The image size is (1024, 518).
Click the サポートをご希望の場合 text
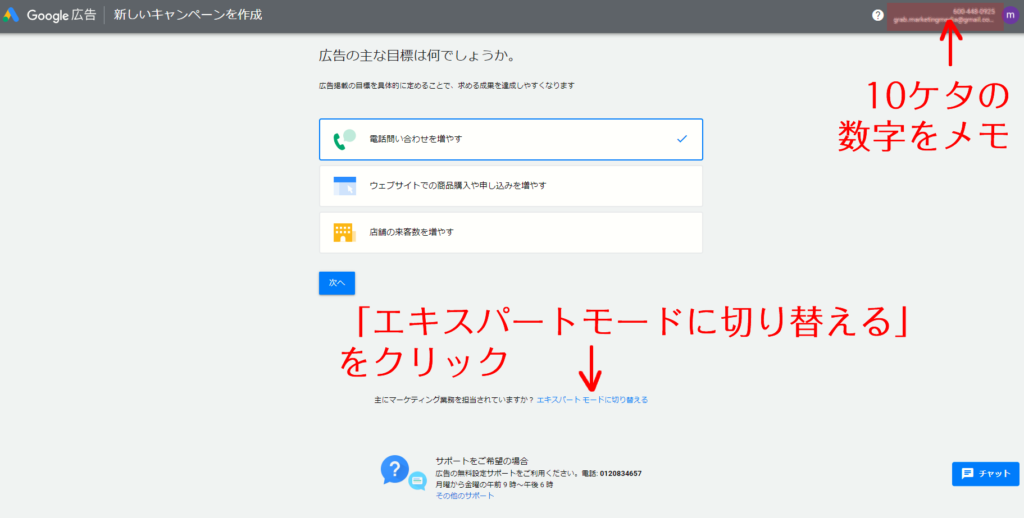482,461
